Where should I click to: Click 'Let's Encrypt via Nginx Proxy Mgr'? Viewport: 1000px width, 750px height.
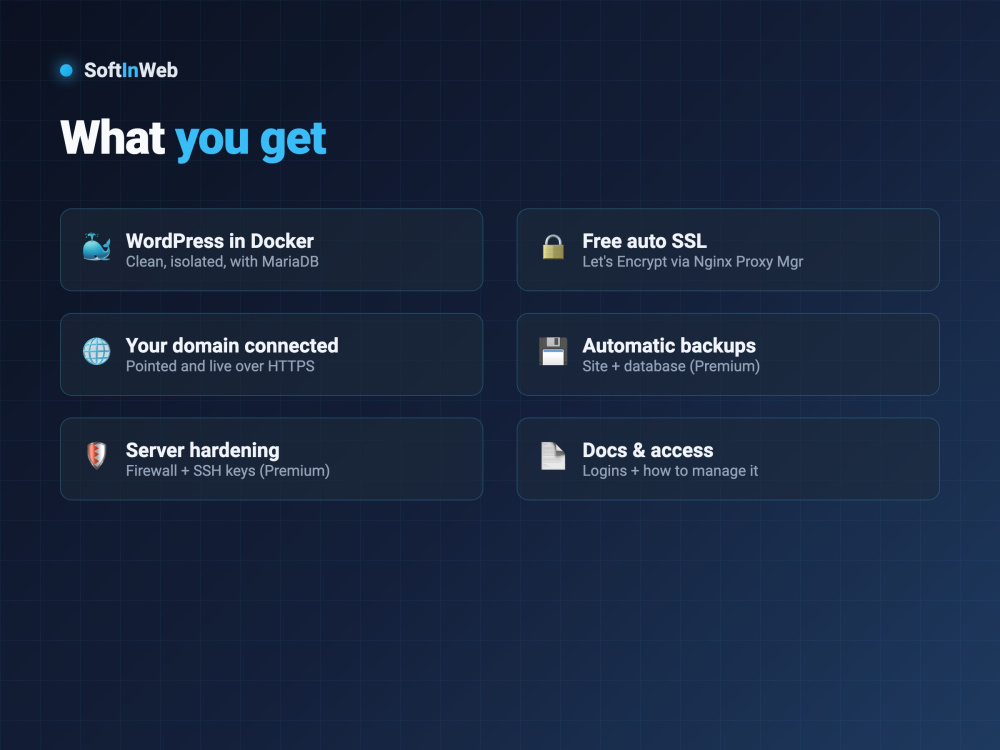(x=693, y=262)
